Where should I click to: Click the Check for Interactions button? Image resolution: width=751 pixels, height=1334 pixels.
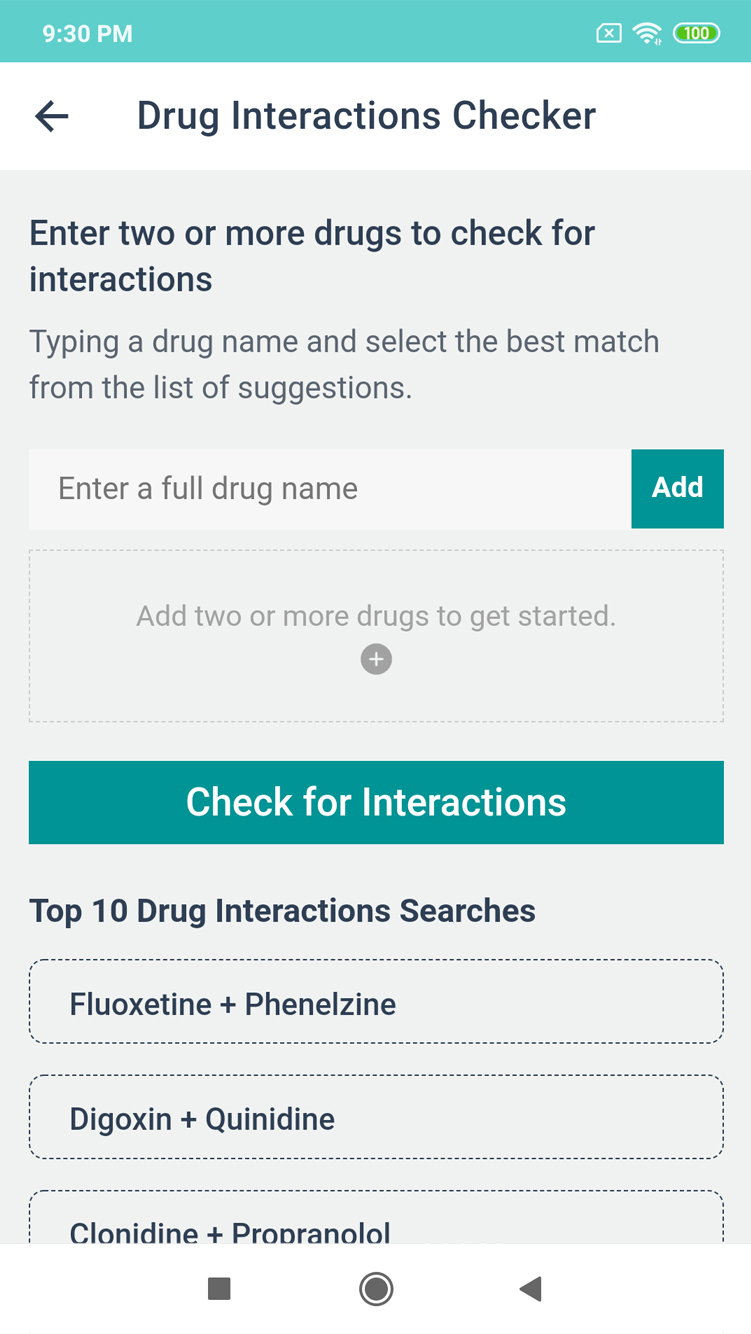tap(376, 802)
